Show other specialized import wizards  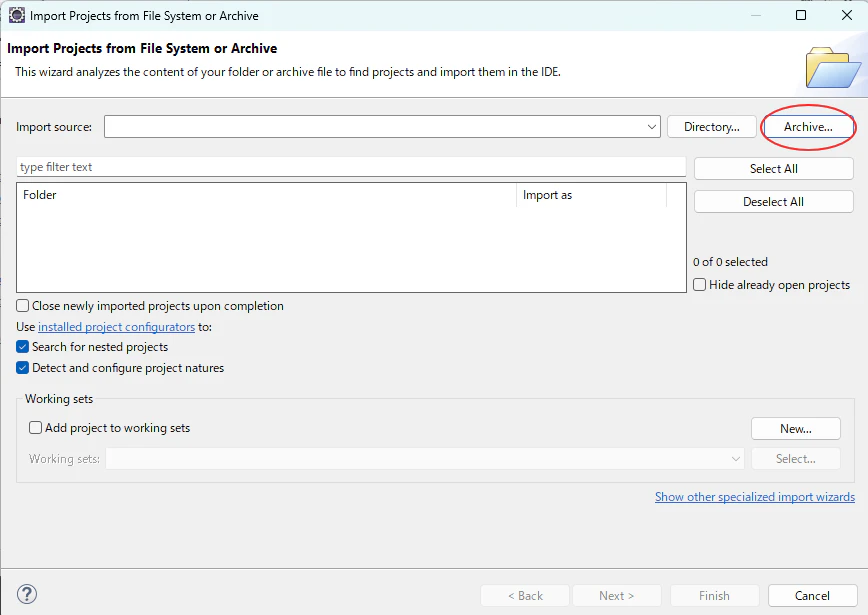[x=755, y=497]
